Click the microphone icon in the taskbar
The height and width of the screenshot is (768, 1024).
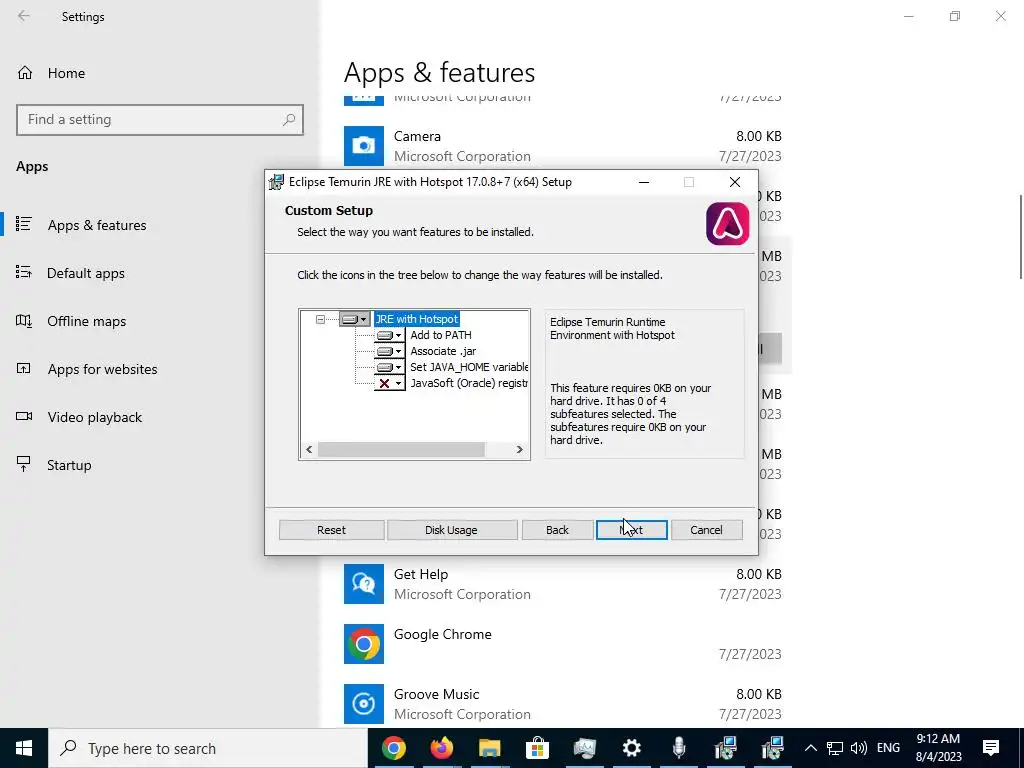point(679,748)
